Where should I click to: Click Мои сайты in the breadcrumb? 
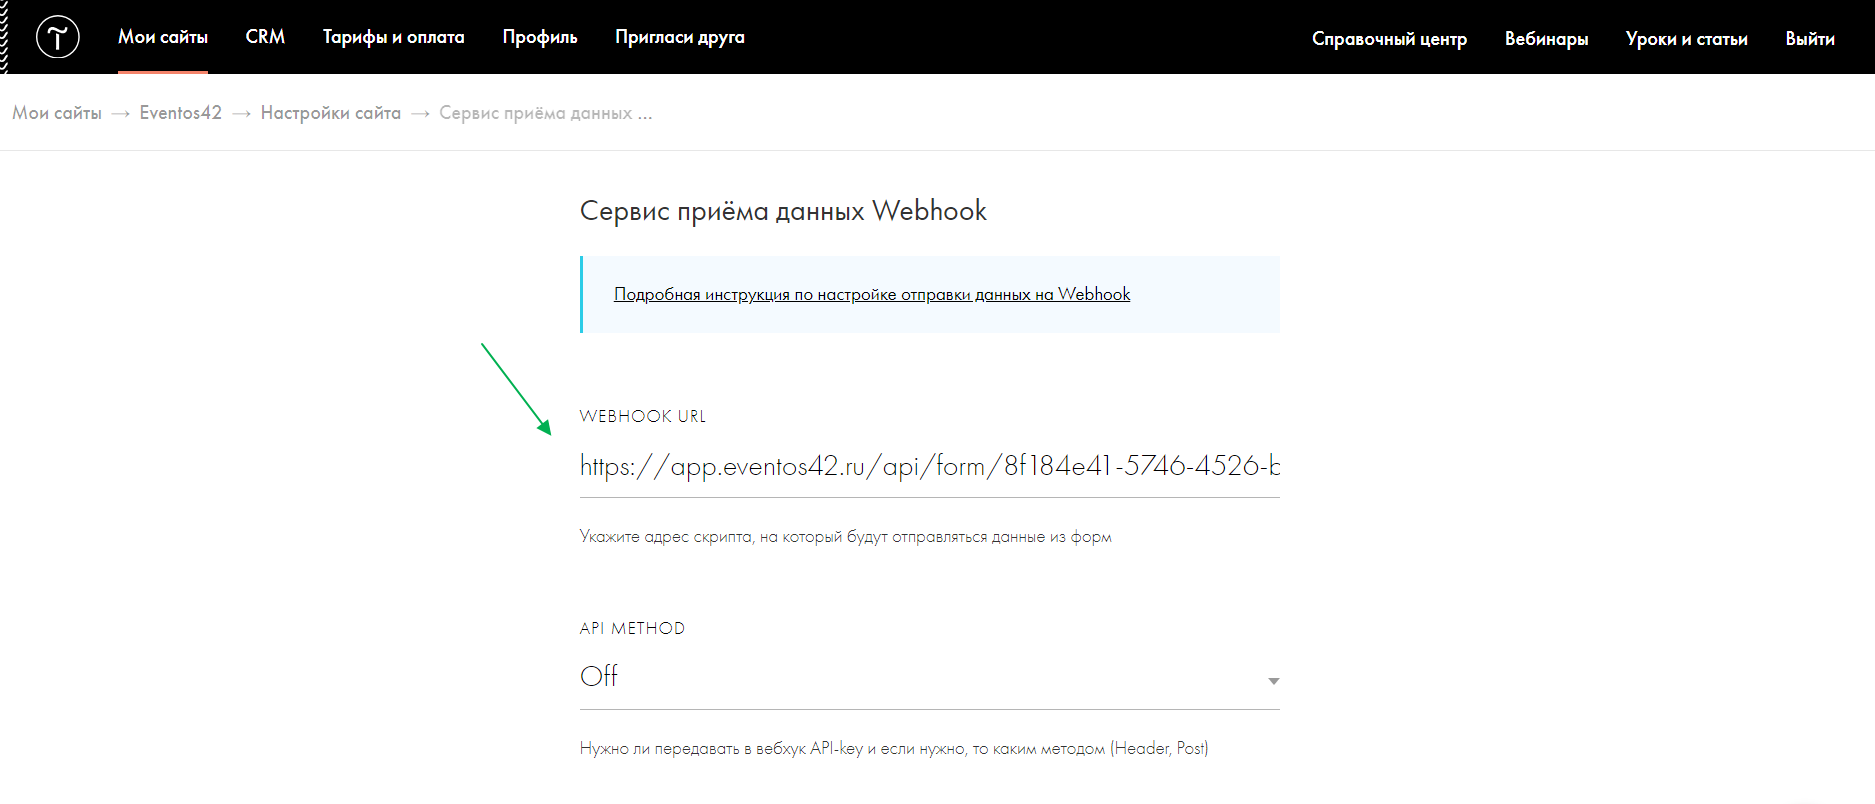tap(57, 113)
